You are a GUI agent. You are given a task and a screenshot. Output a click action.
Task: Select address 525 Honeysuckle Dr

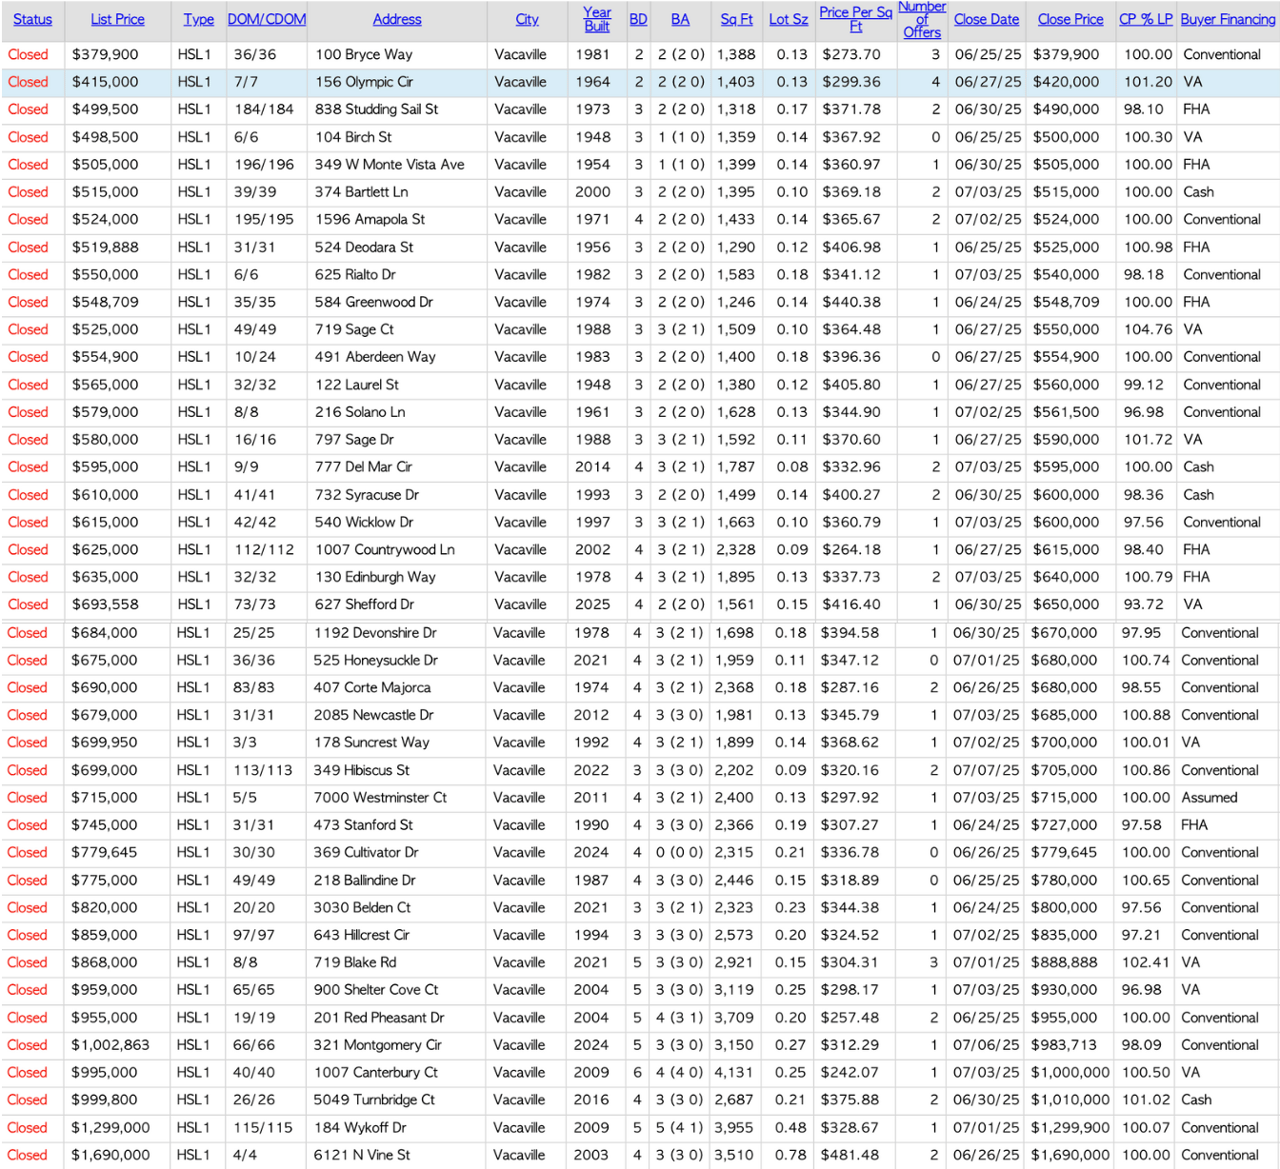pos(375,660)
